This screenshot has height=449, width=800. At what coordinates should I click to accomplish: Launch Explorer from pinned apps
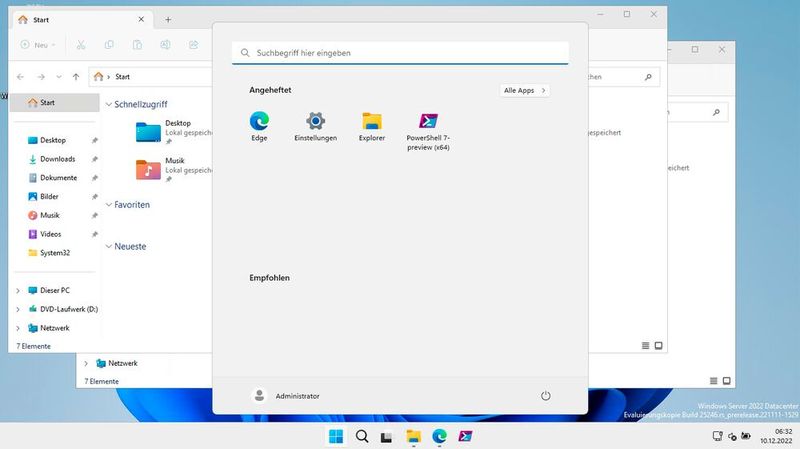372,127
